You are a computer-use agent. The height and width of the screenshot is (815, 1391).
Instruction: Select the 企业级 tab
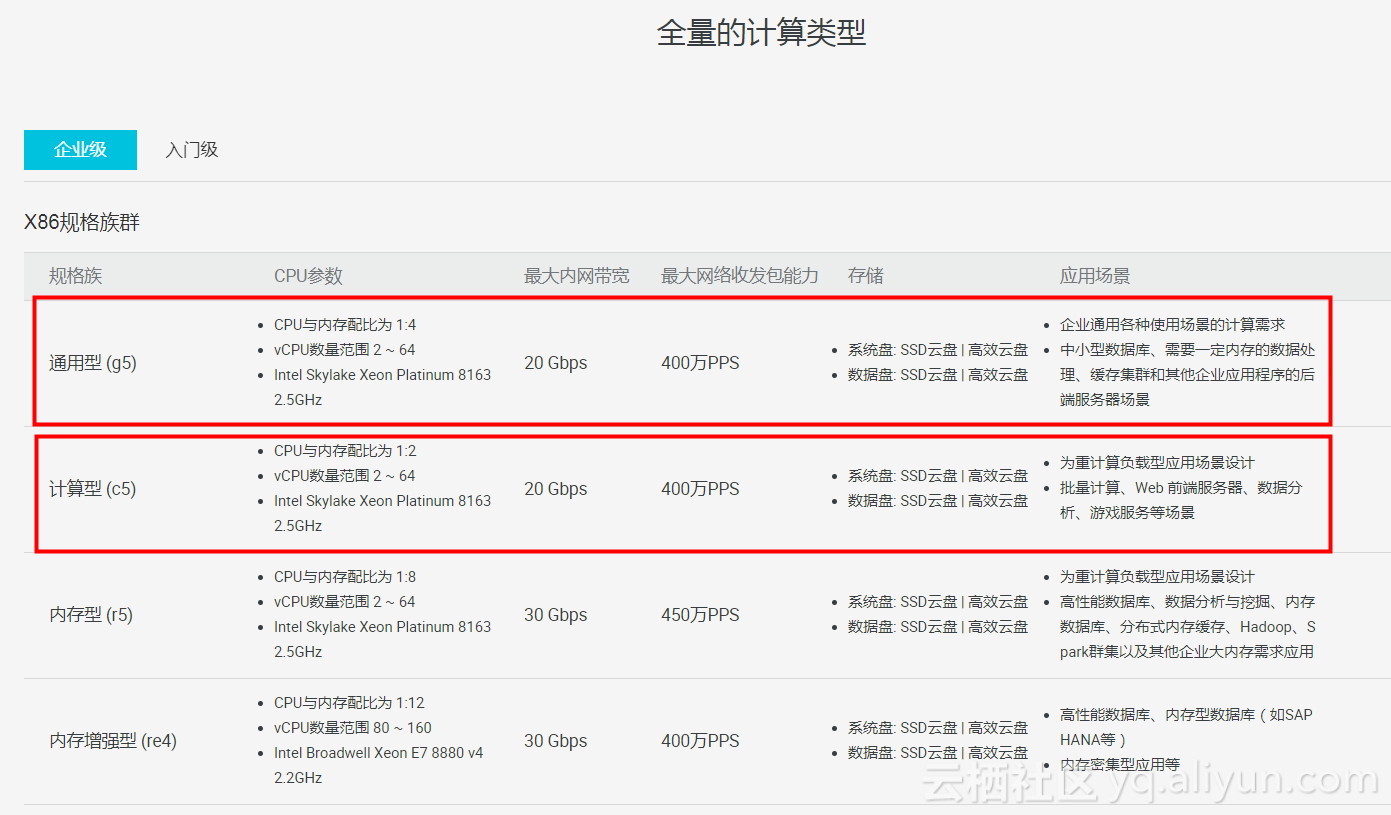[x=80, y=150]
